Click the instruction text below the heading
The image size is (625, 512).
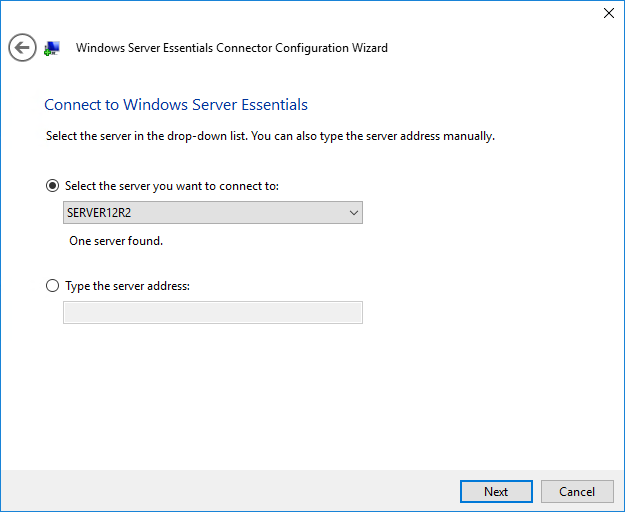(x=270, y=136)
